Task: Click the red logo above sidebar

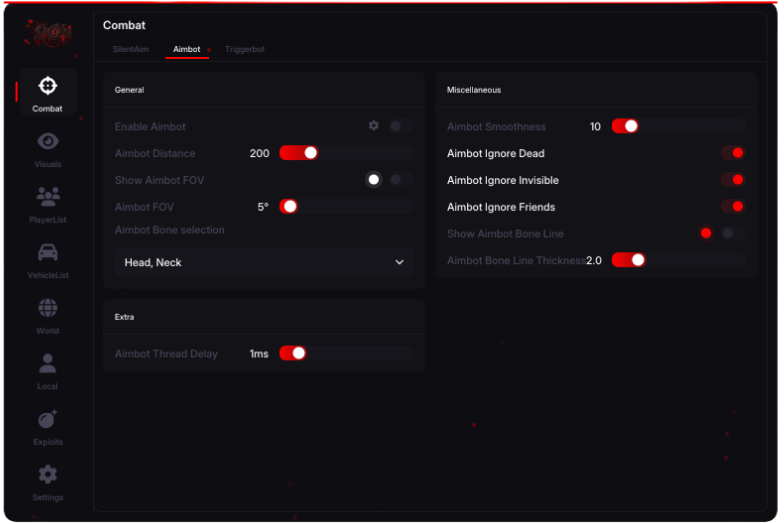Action: tap(48, 34)
